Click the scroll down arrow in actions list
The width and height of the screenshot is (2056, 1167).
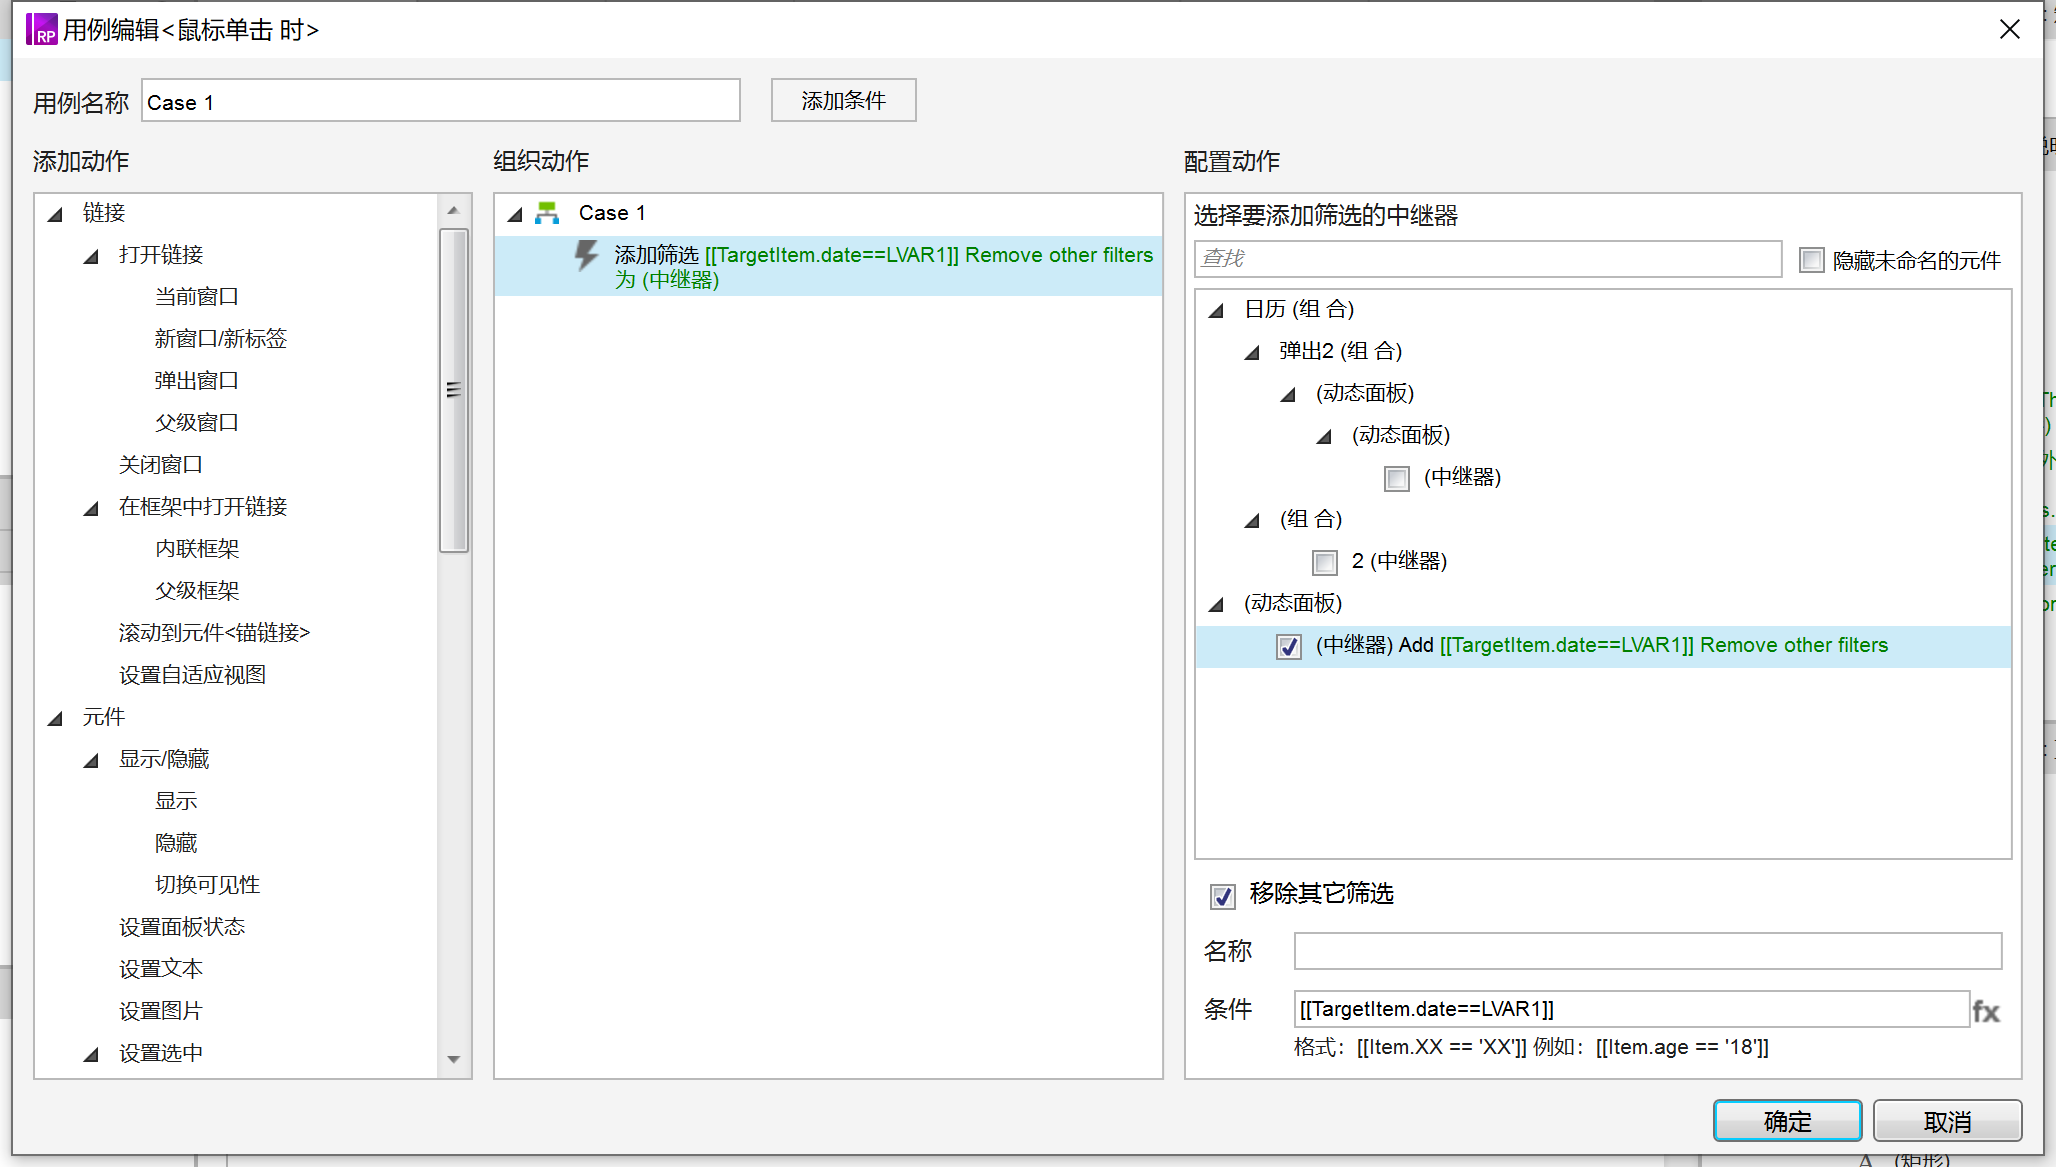pyautogui.click(x=453, y=1059)
